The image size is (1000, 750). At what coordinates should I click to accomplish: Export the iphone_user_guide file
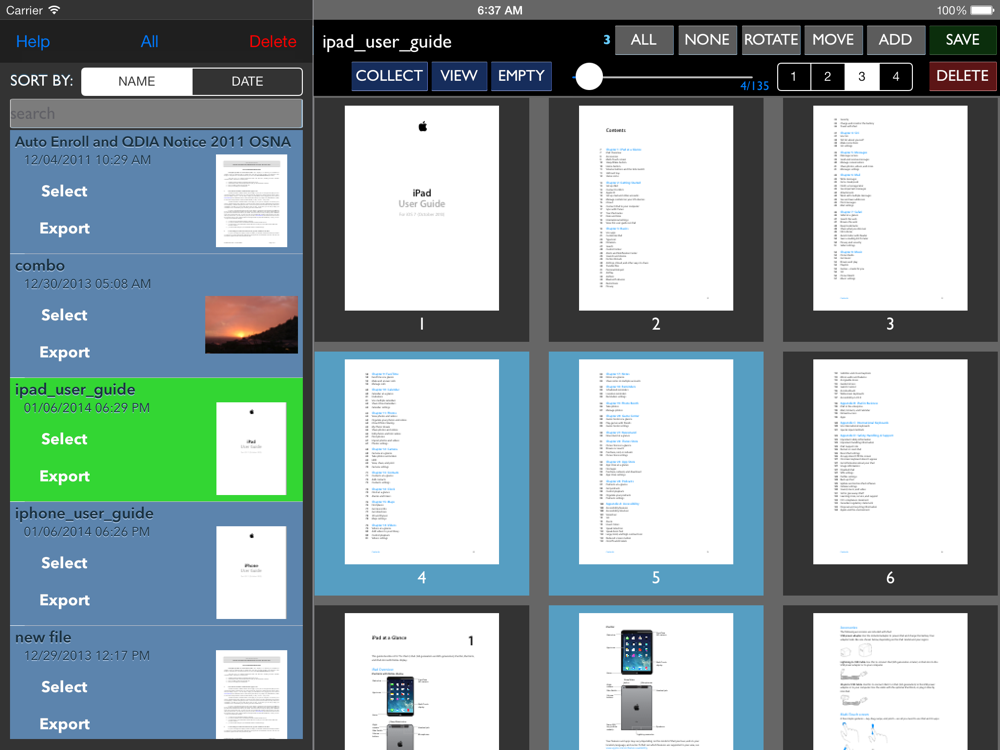[64, 599]
